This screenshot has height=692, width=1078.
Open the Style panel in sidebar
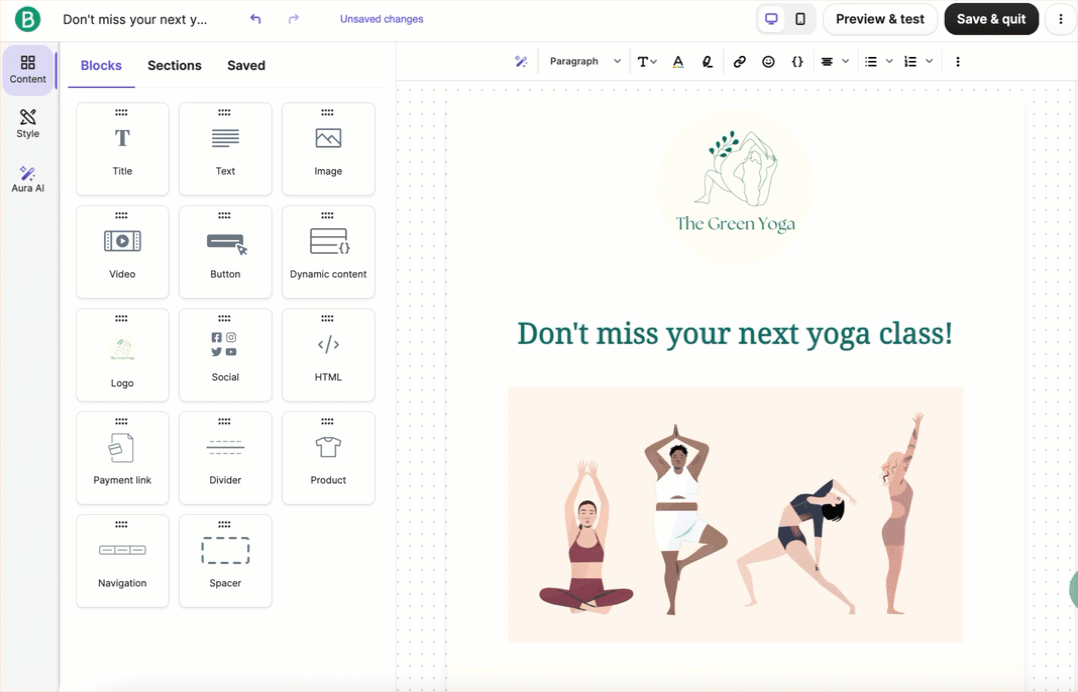coord(28,124)
